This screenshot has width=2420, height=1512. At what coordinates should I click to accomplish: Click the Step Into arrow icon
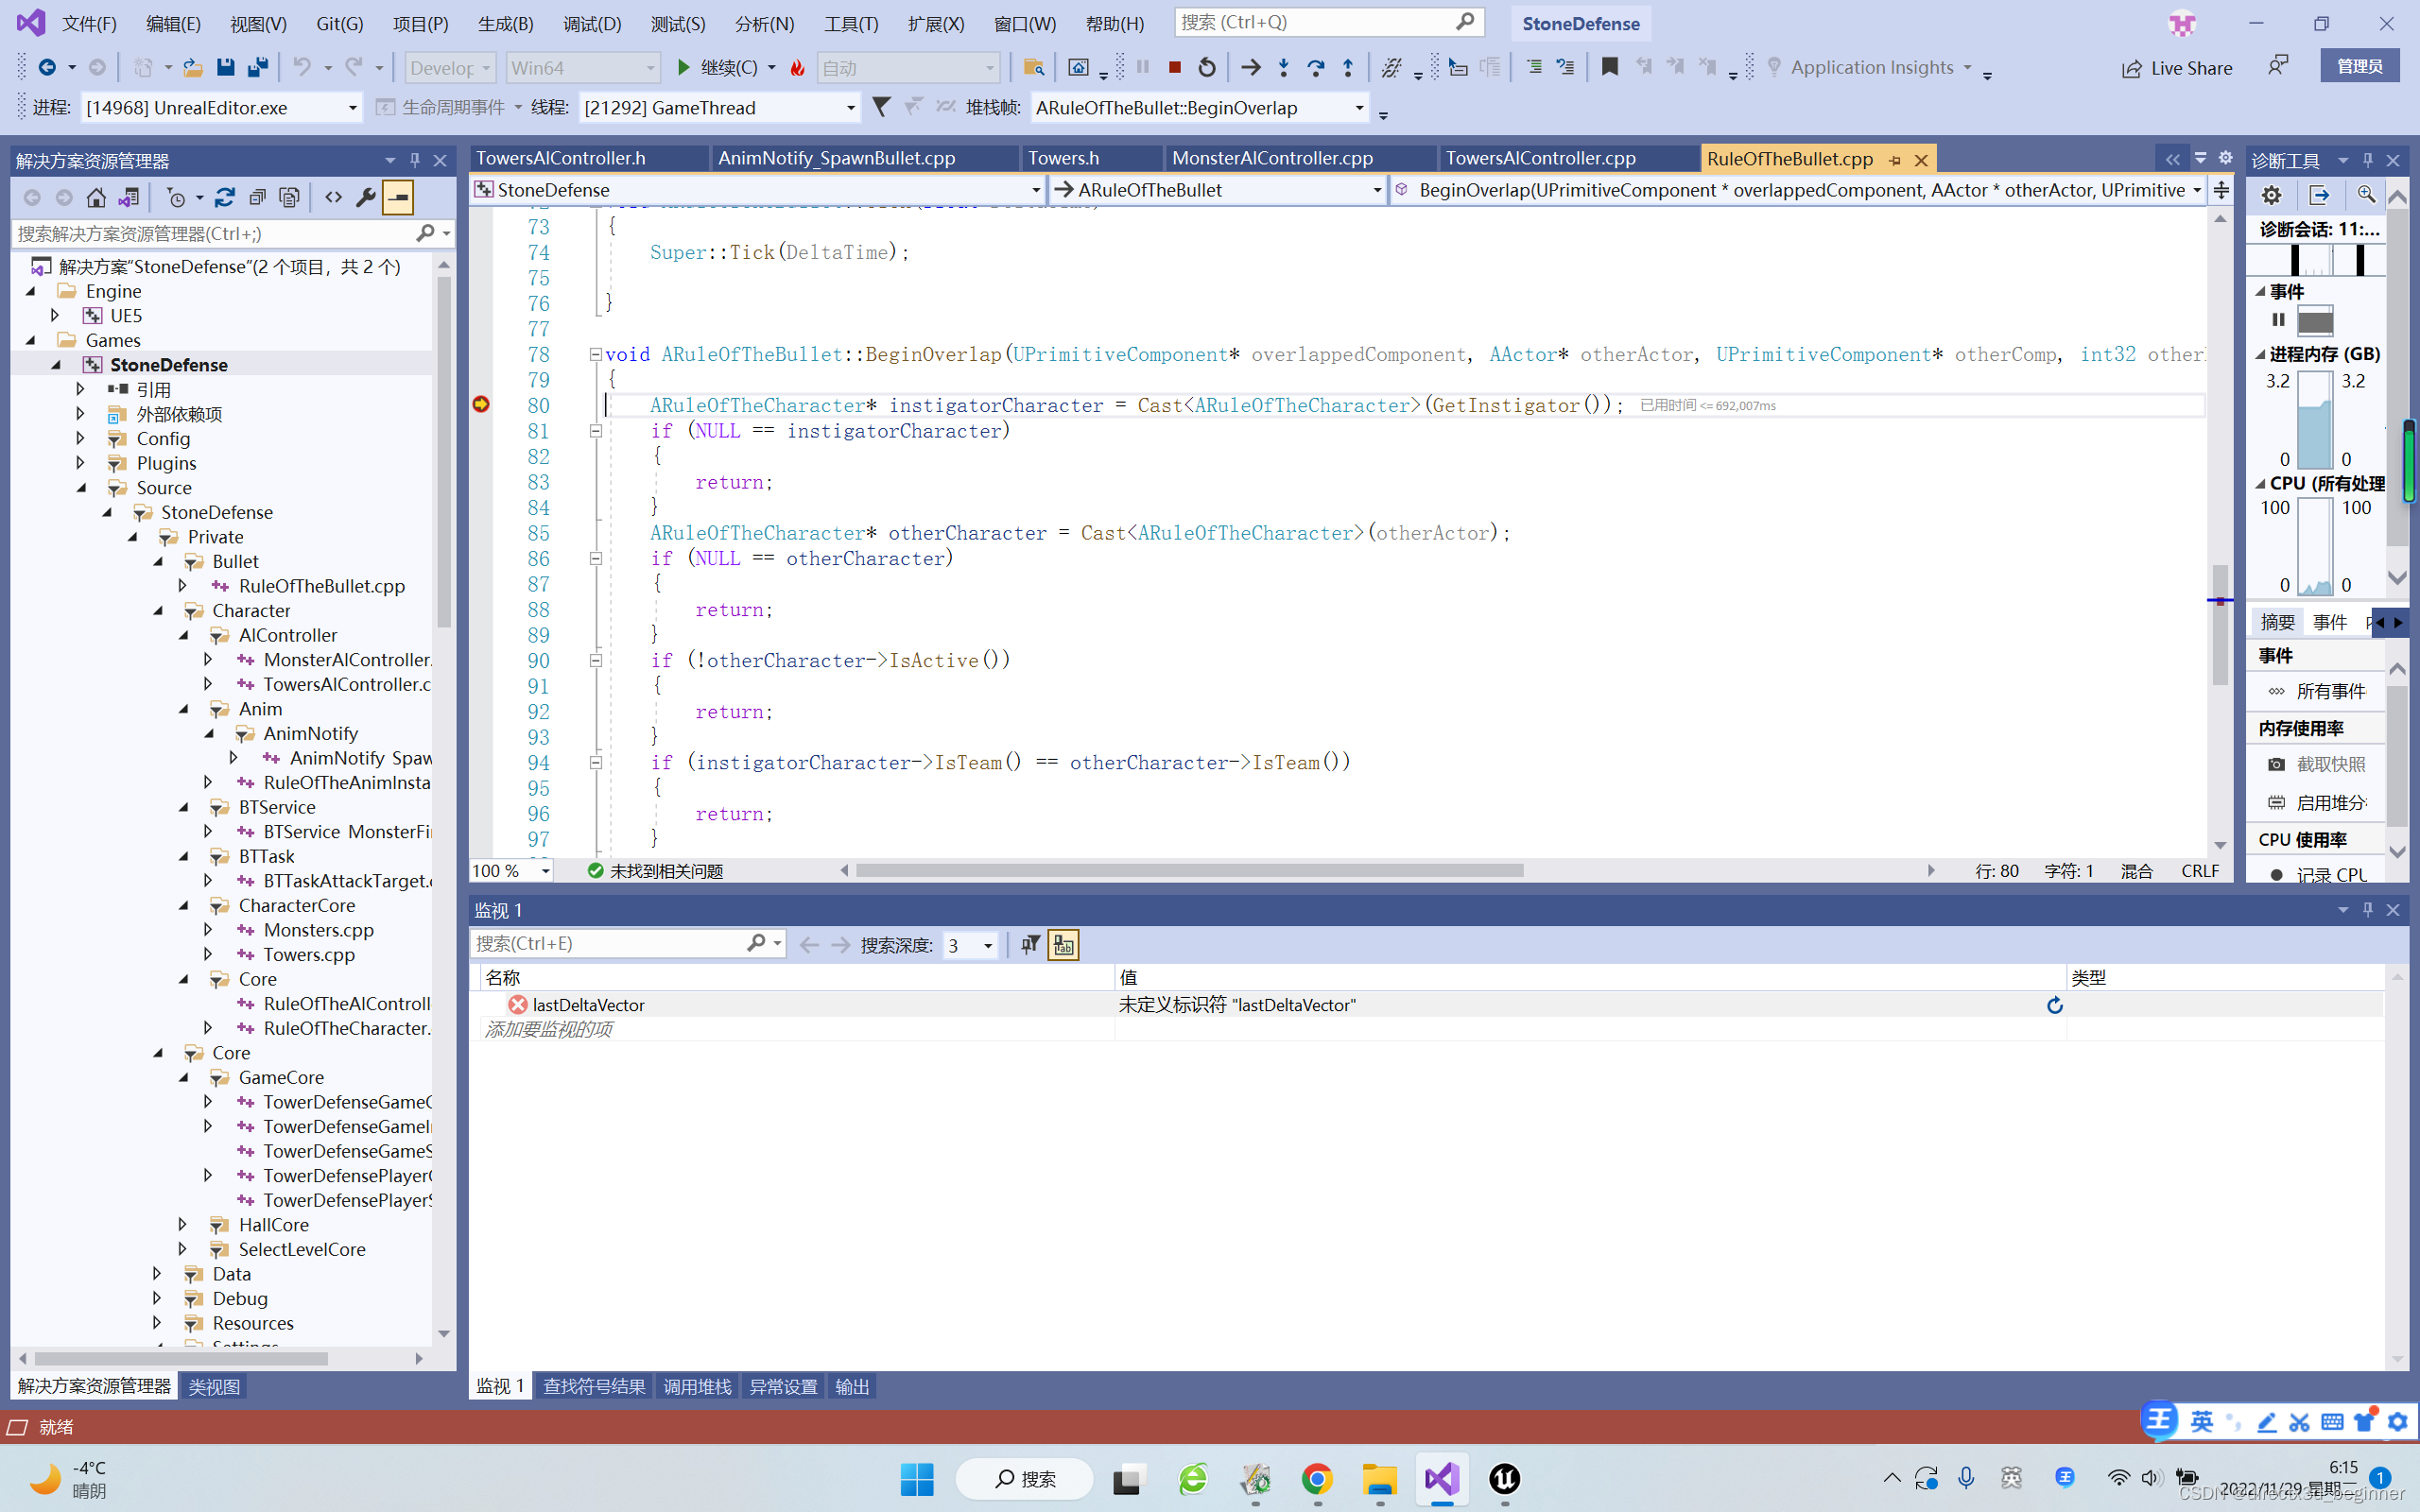tap(1284, 68)
